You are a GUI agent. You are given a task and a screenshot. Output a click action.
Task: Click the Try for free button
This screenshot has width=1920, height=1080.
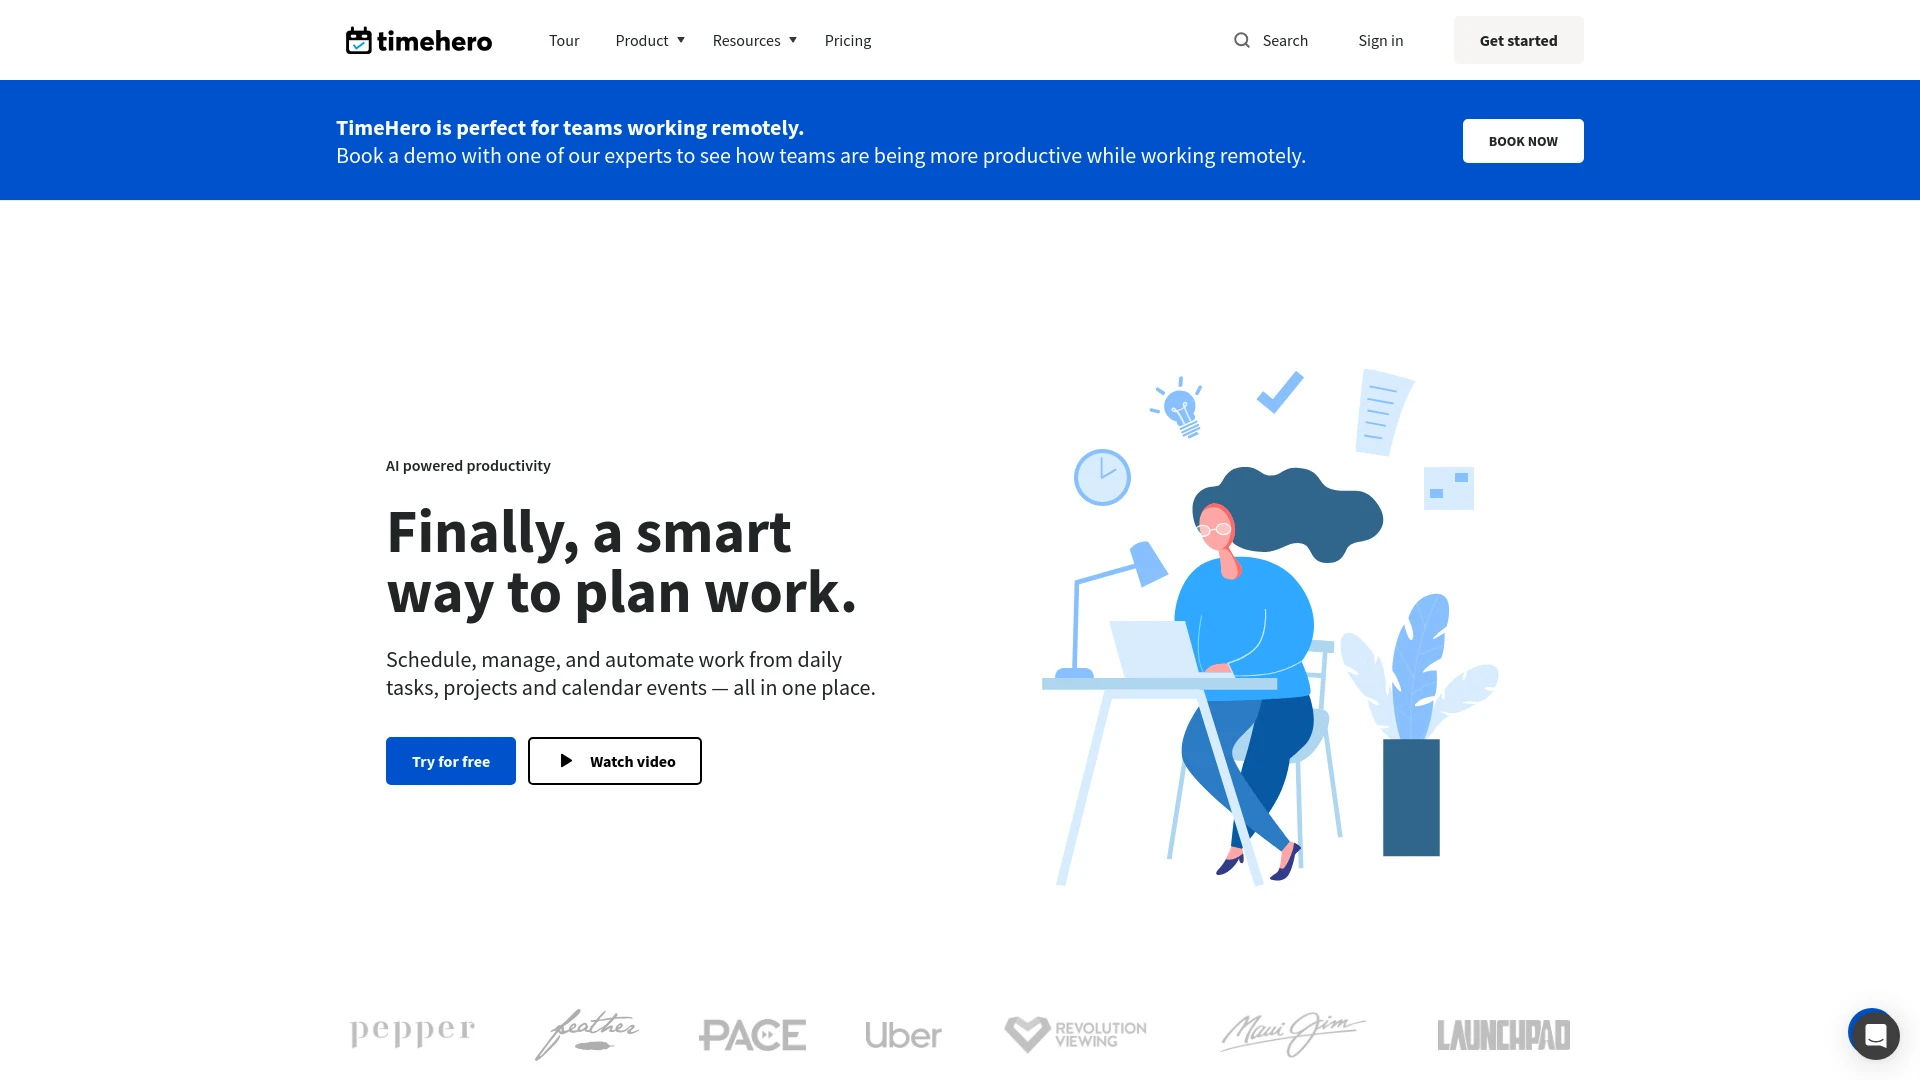[x=451, y=761]
